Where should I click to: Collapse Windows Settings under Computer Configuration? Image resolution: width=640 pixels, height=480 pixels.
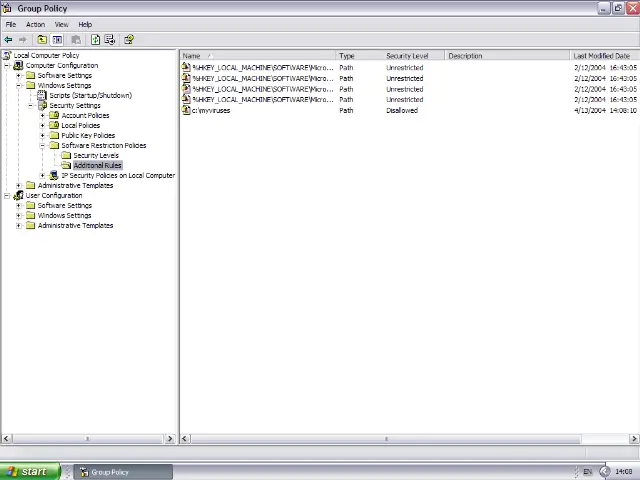pyautogui.click(x=19, y=85)
